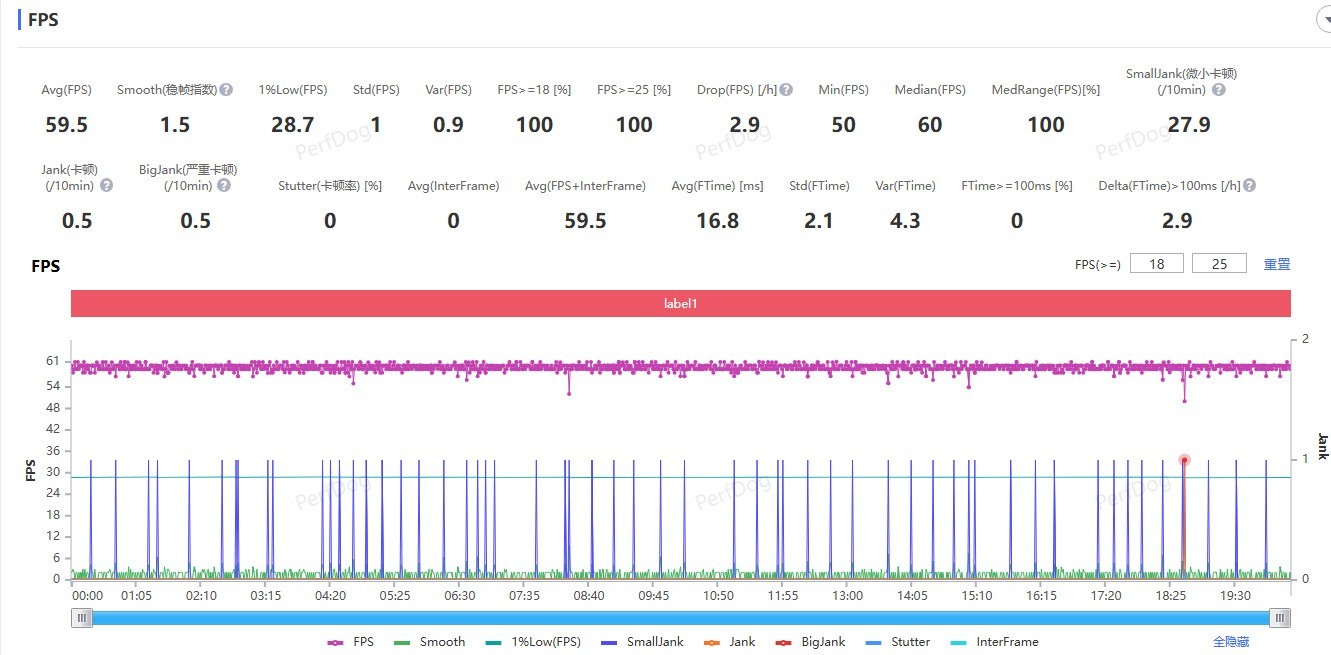Toggle SmallJank series in chart legend
Image resolution: width=1331 pixels, height=655 pixels.
tap(642, 642)
